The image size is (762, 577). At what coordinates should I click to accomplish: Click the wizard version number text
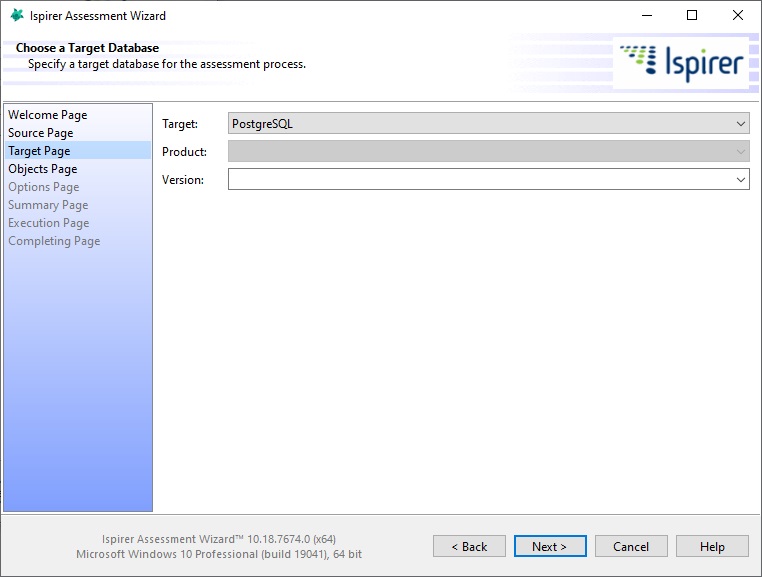219,539
